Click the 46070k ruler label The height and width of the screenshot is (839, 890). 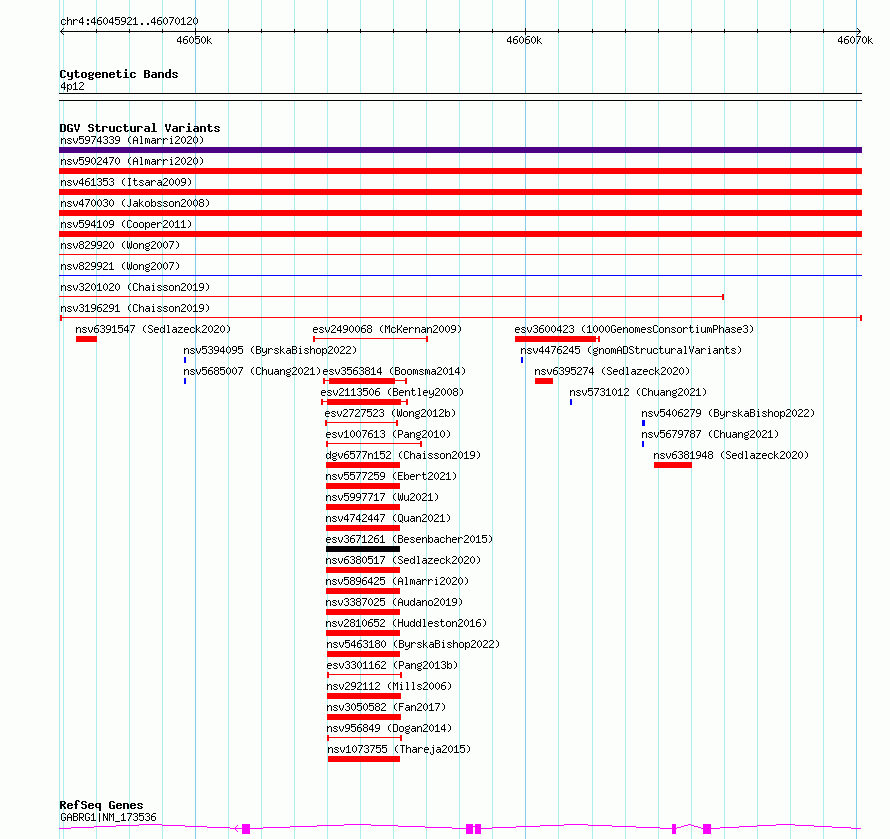(855, 40)
